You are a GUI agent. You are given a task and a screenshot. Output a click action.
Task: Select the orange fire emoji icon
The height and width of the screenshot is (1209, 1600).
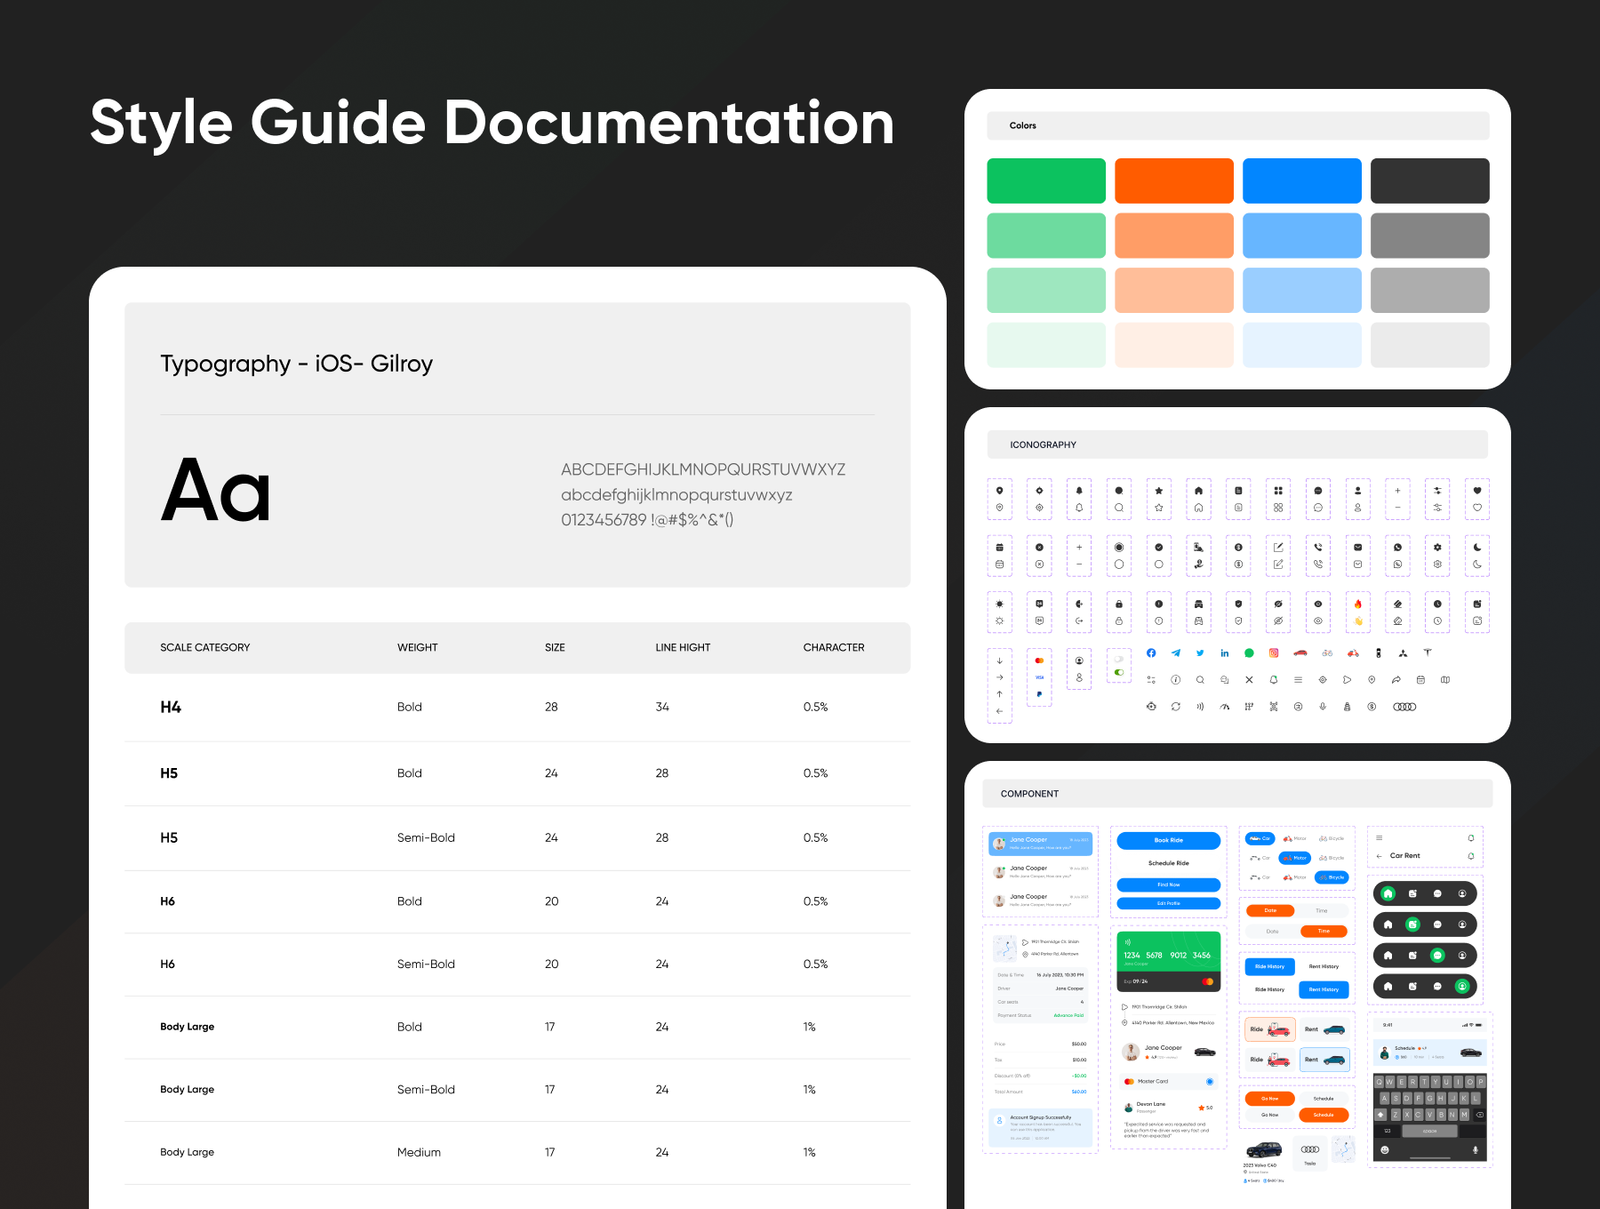pos(1358,604)
